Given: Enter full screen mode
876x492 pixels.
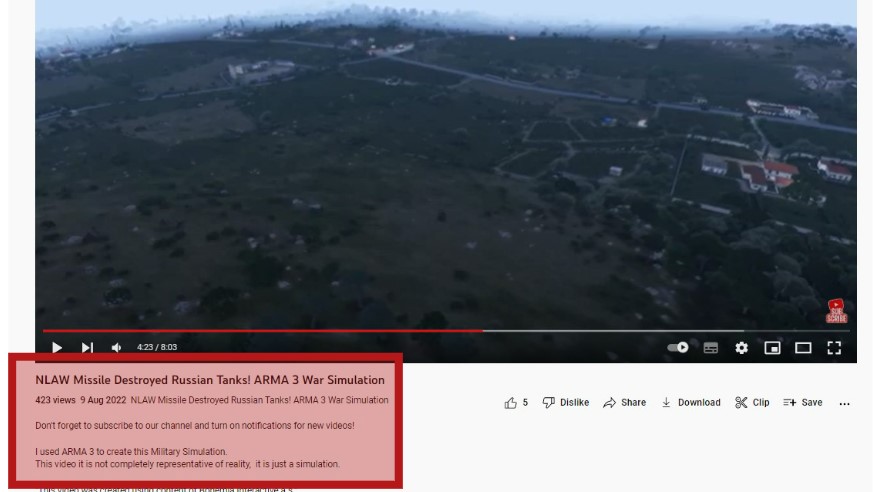Looking at the screenshot, I should coord(834,348).
